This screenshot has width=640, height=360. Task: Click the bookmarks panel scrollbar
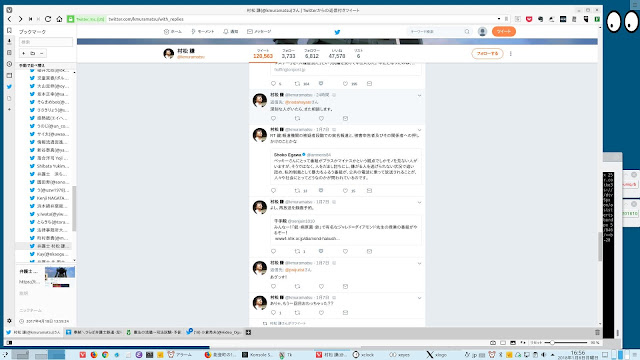coord(74,208)
